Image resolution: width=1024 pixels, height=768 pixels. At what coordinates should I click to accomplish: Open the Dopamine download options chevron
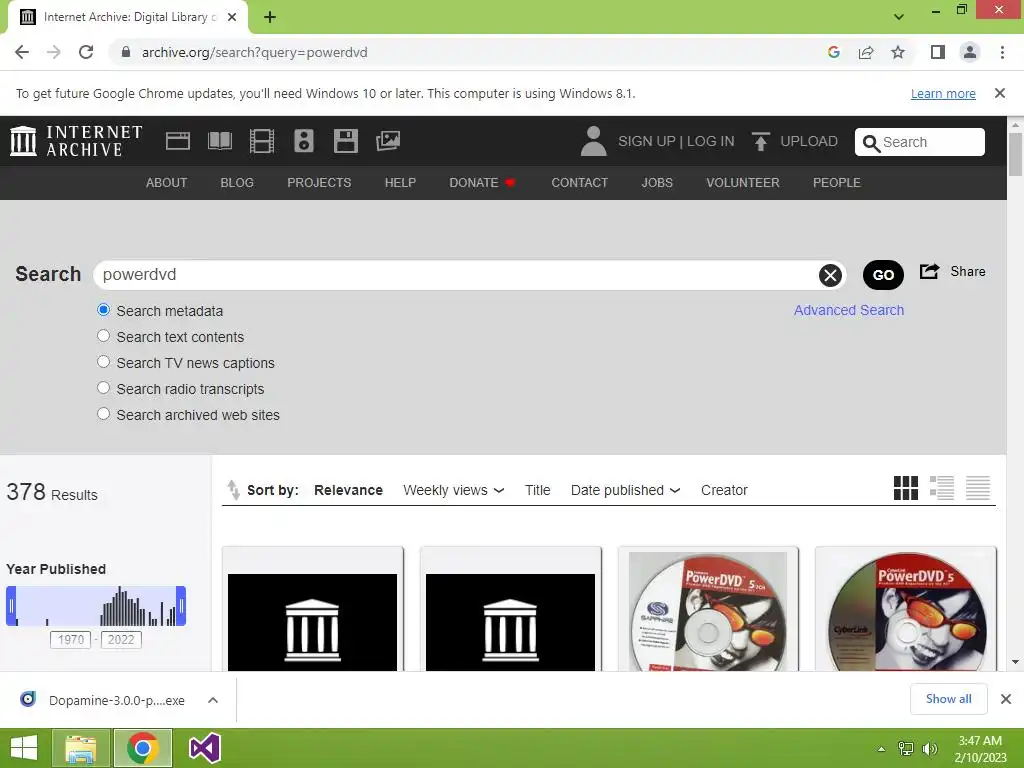click(x=212, y=700)
